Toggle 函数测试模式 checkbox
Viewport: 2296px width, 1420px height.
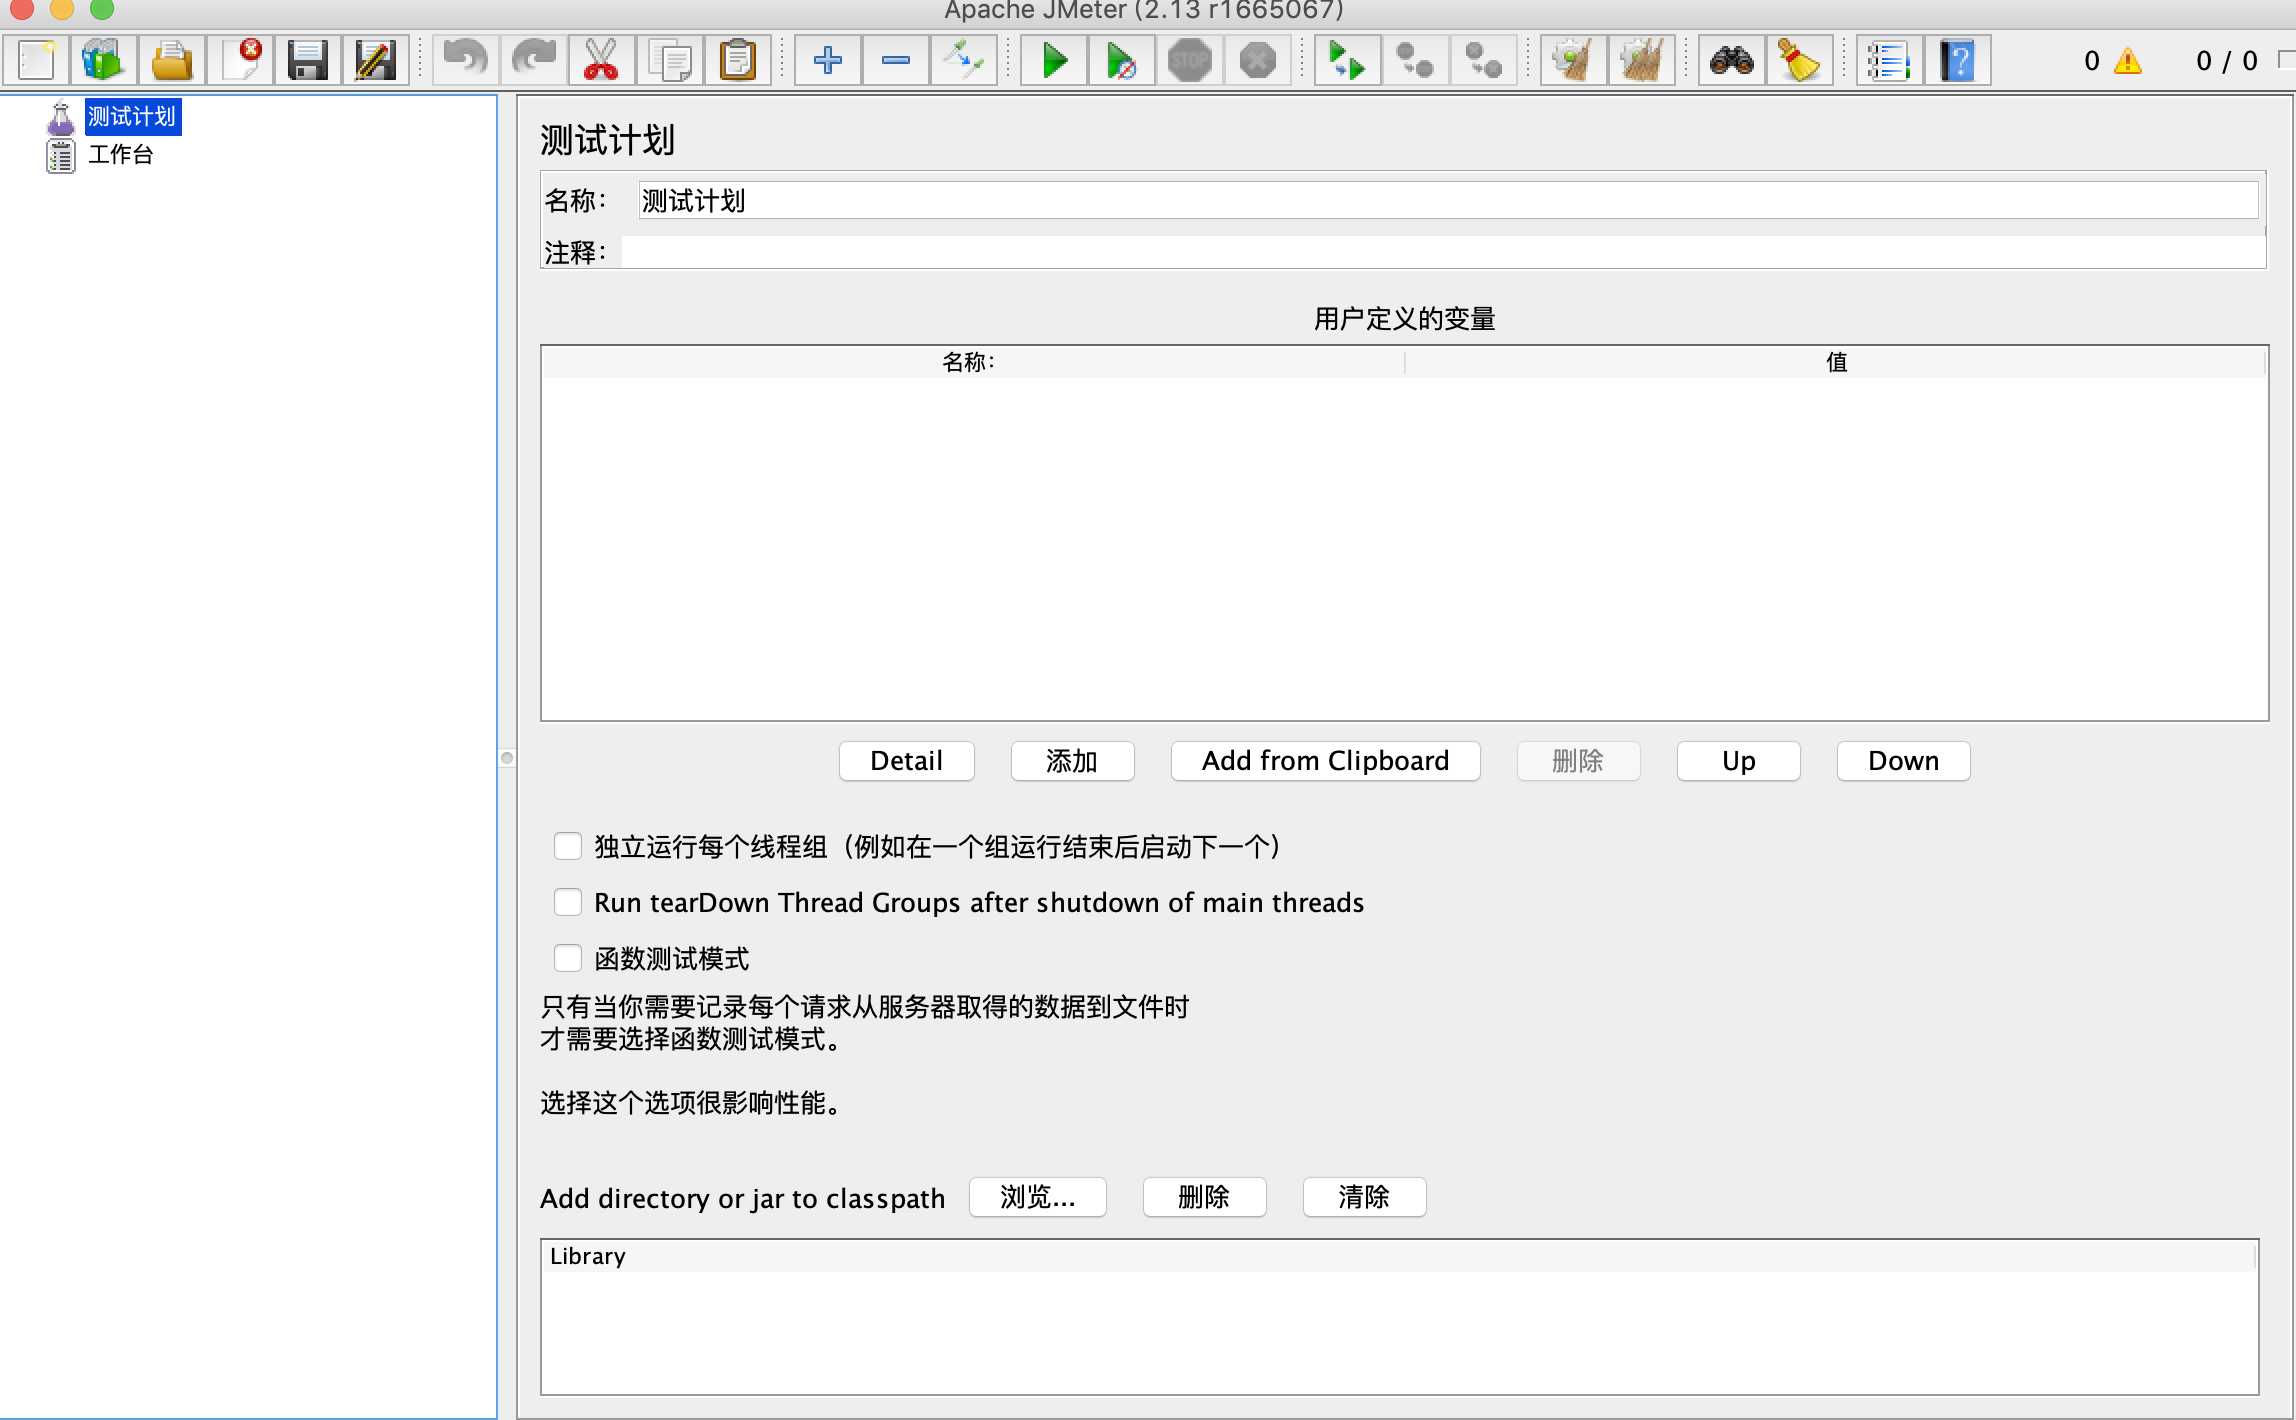click(567, 959)
